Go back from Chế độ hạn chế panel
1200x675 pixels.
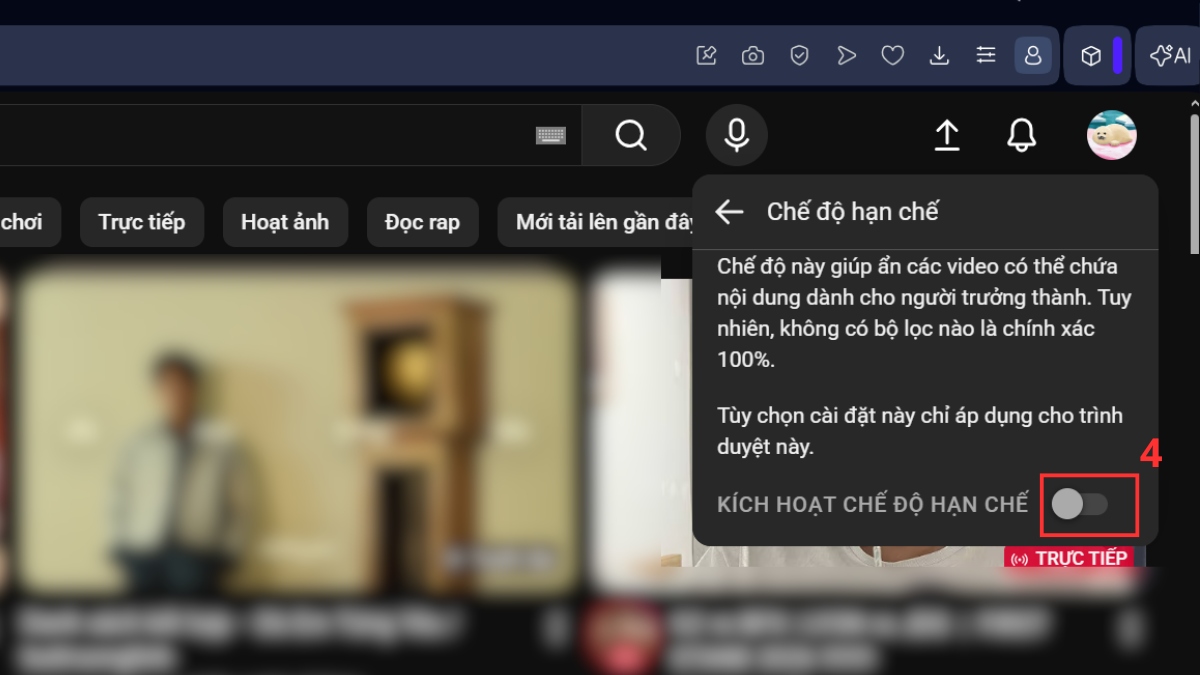click(729, 211)
